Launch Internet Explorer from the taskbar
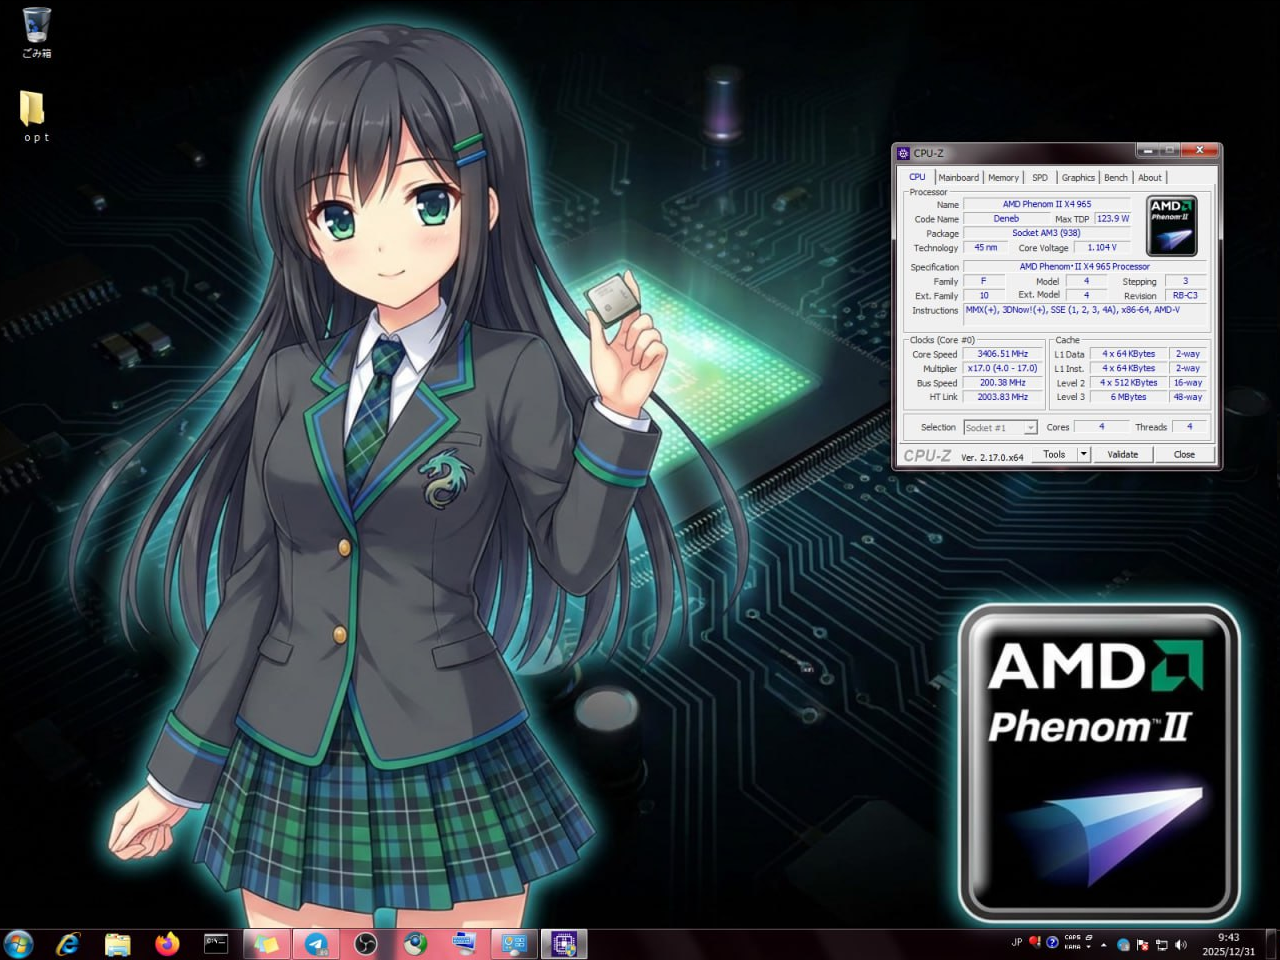 (68, 944)
